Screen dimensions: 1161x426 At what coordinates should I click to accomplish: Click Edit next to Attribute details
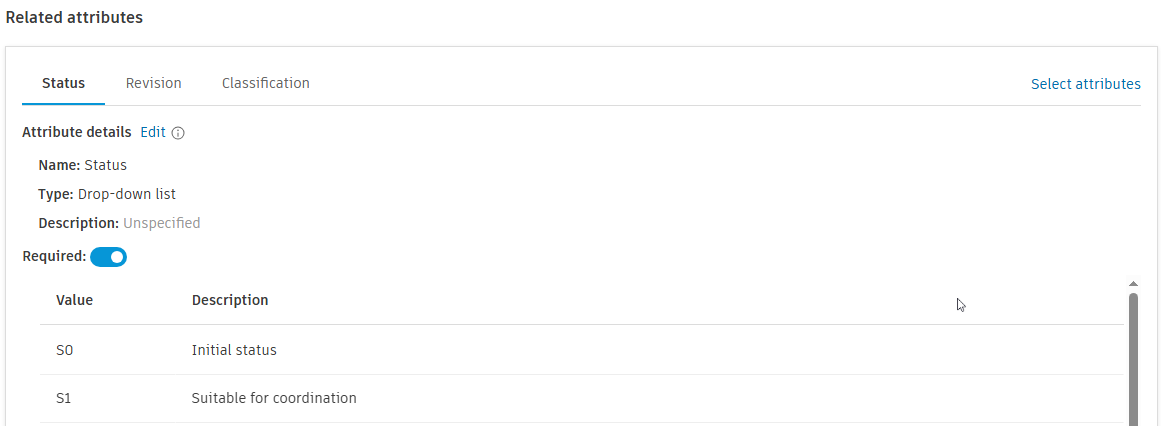(152, 132)
